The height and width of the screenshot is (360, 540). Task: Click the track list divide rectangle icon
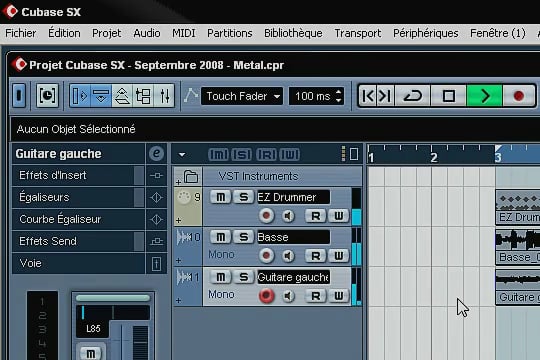pos(354,154)
